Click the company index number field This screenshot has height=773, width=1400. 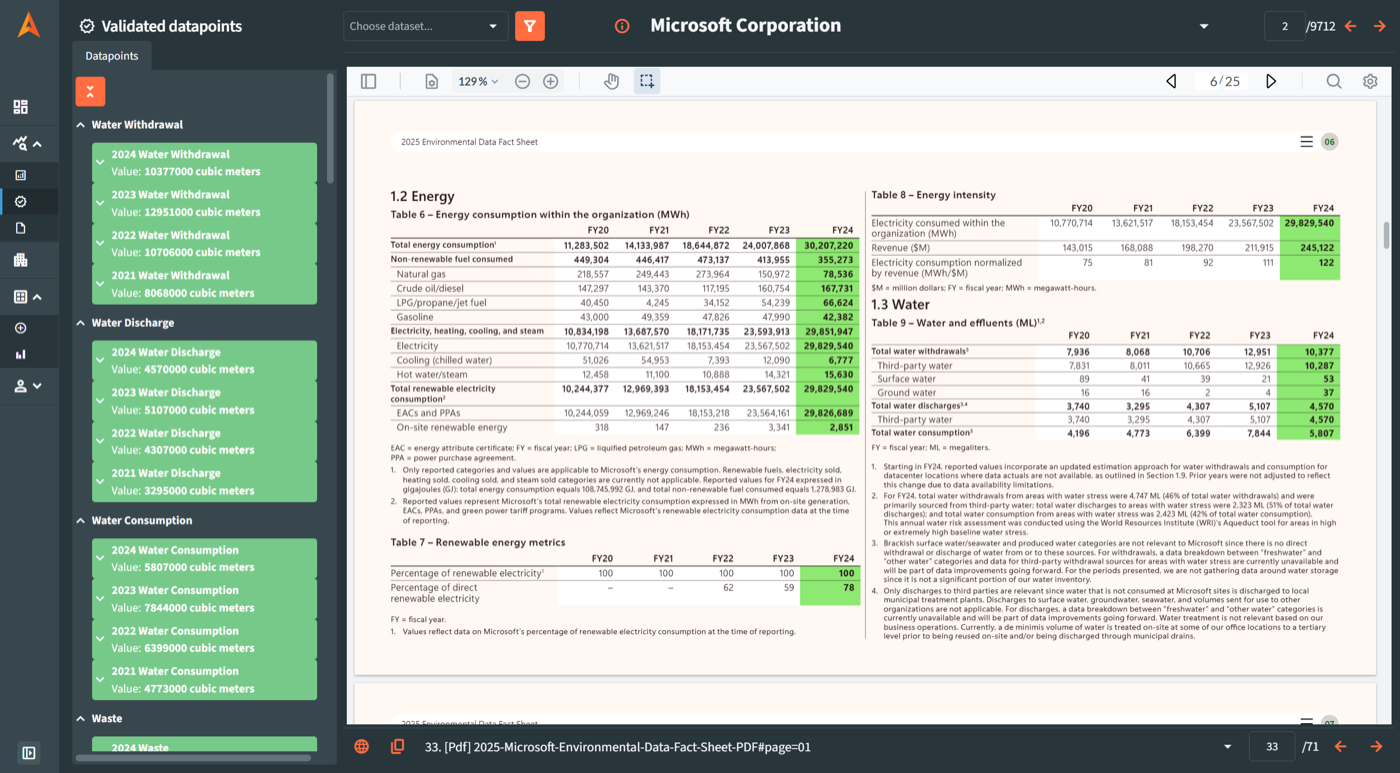[1285, 26]
